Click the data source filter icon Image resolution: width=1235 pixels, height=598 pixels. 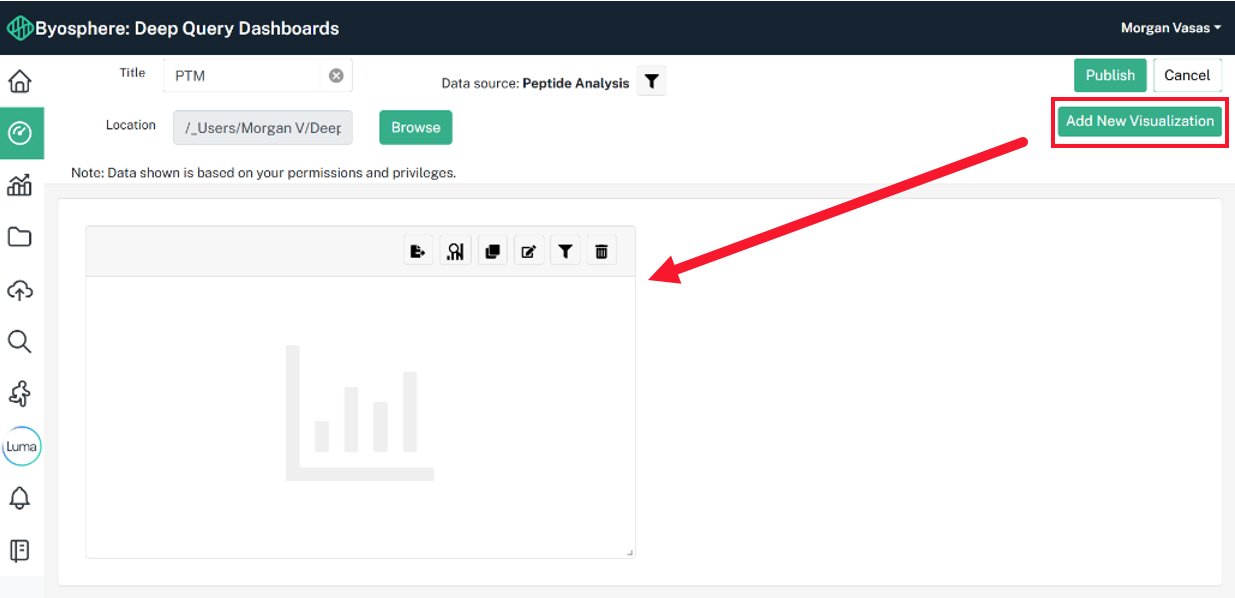[651, 82]
